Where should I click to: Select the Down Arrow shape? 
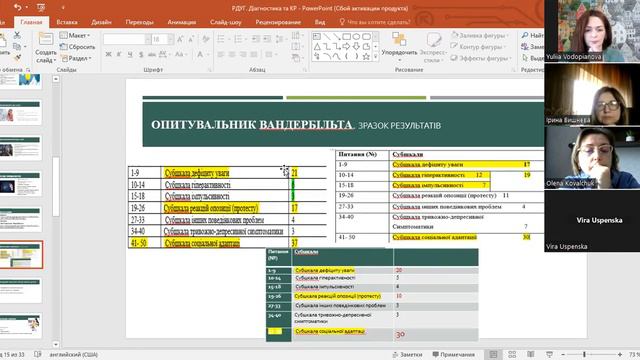[x=356, y=47]
